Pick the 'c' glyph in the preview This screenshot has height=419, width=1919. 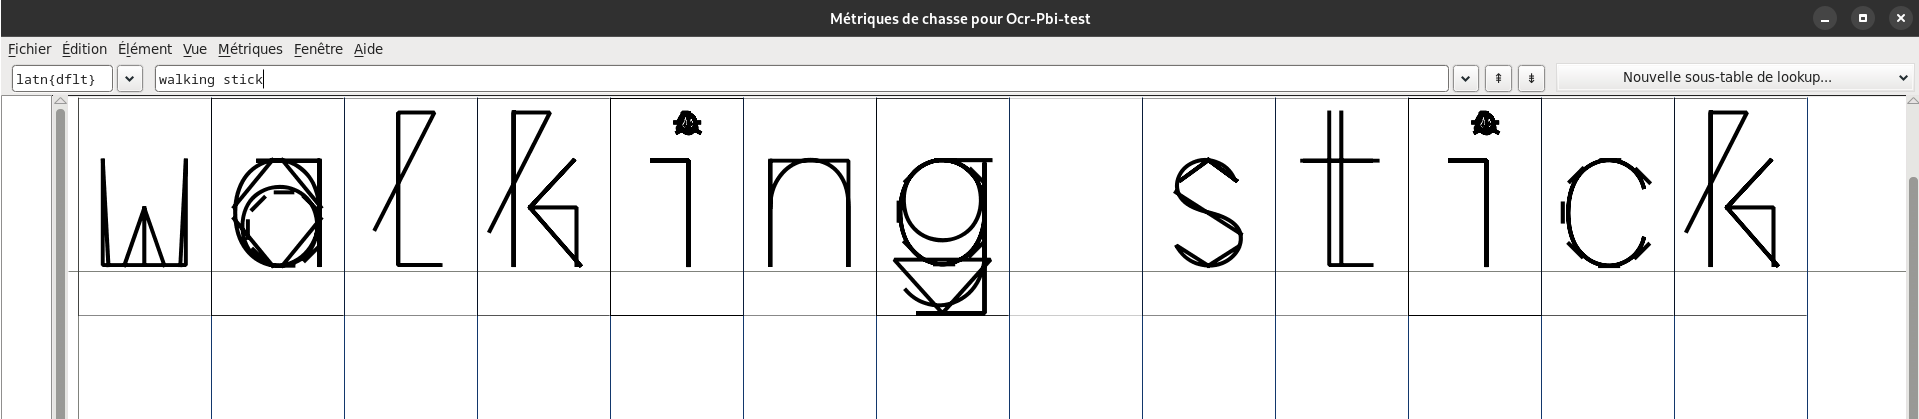click(x=1607, y=212)
